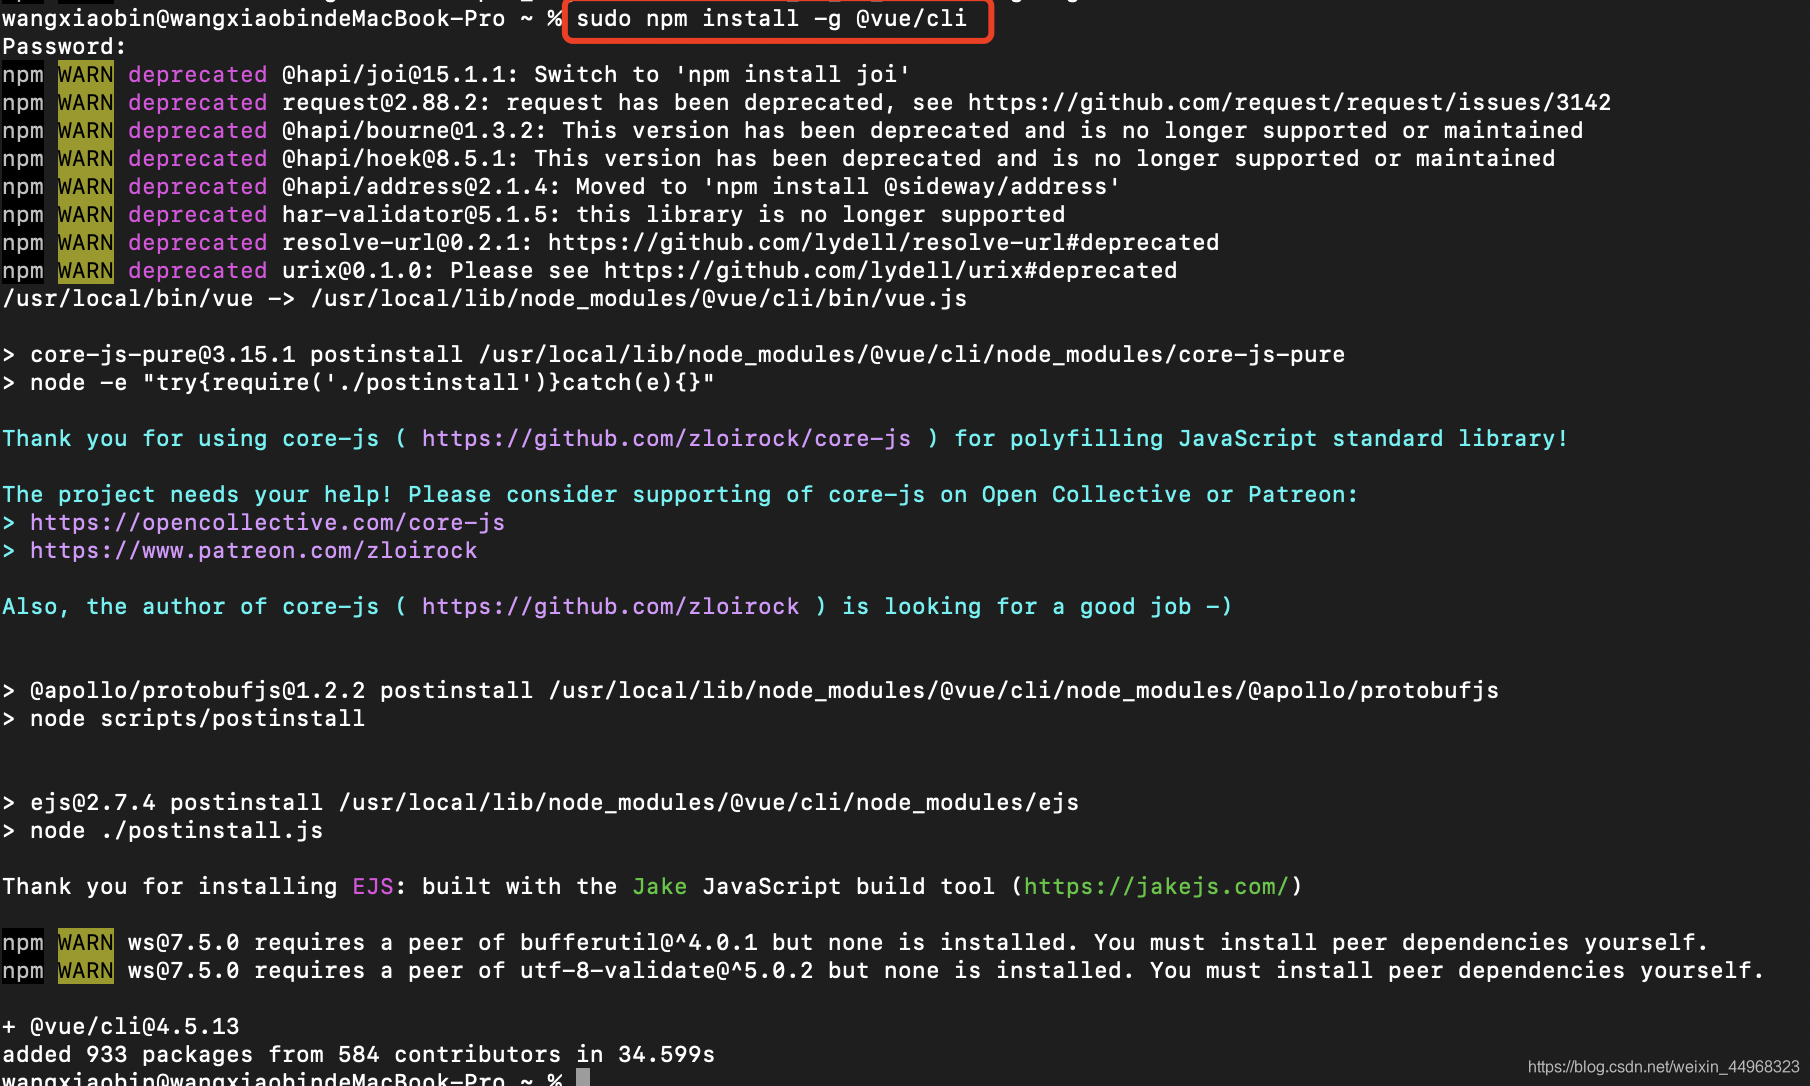
Task: Click the node -e try require postinstall line
Action: click(x=358, y=383)
